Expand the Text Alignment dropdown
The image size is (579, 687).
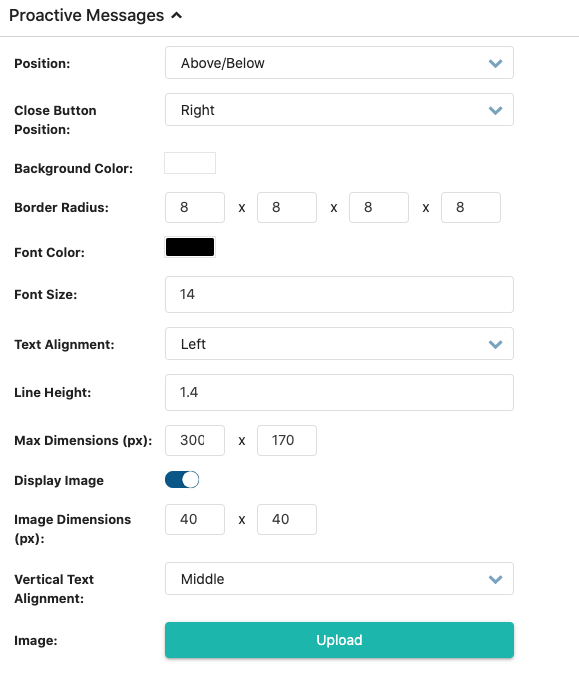(339, 344)
